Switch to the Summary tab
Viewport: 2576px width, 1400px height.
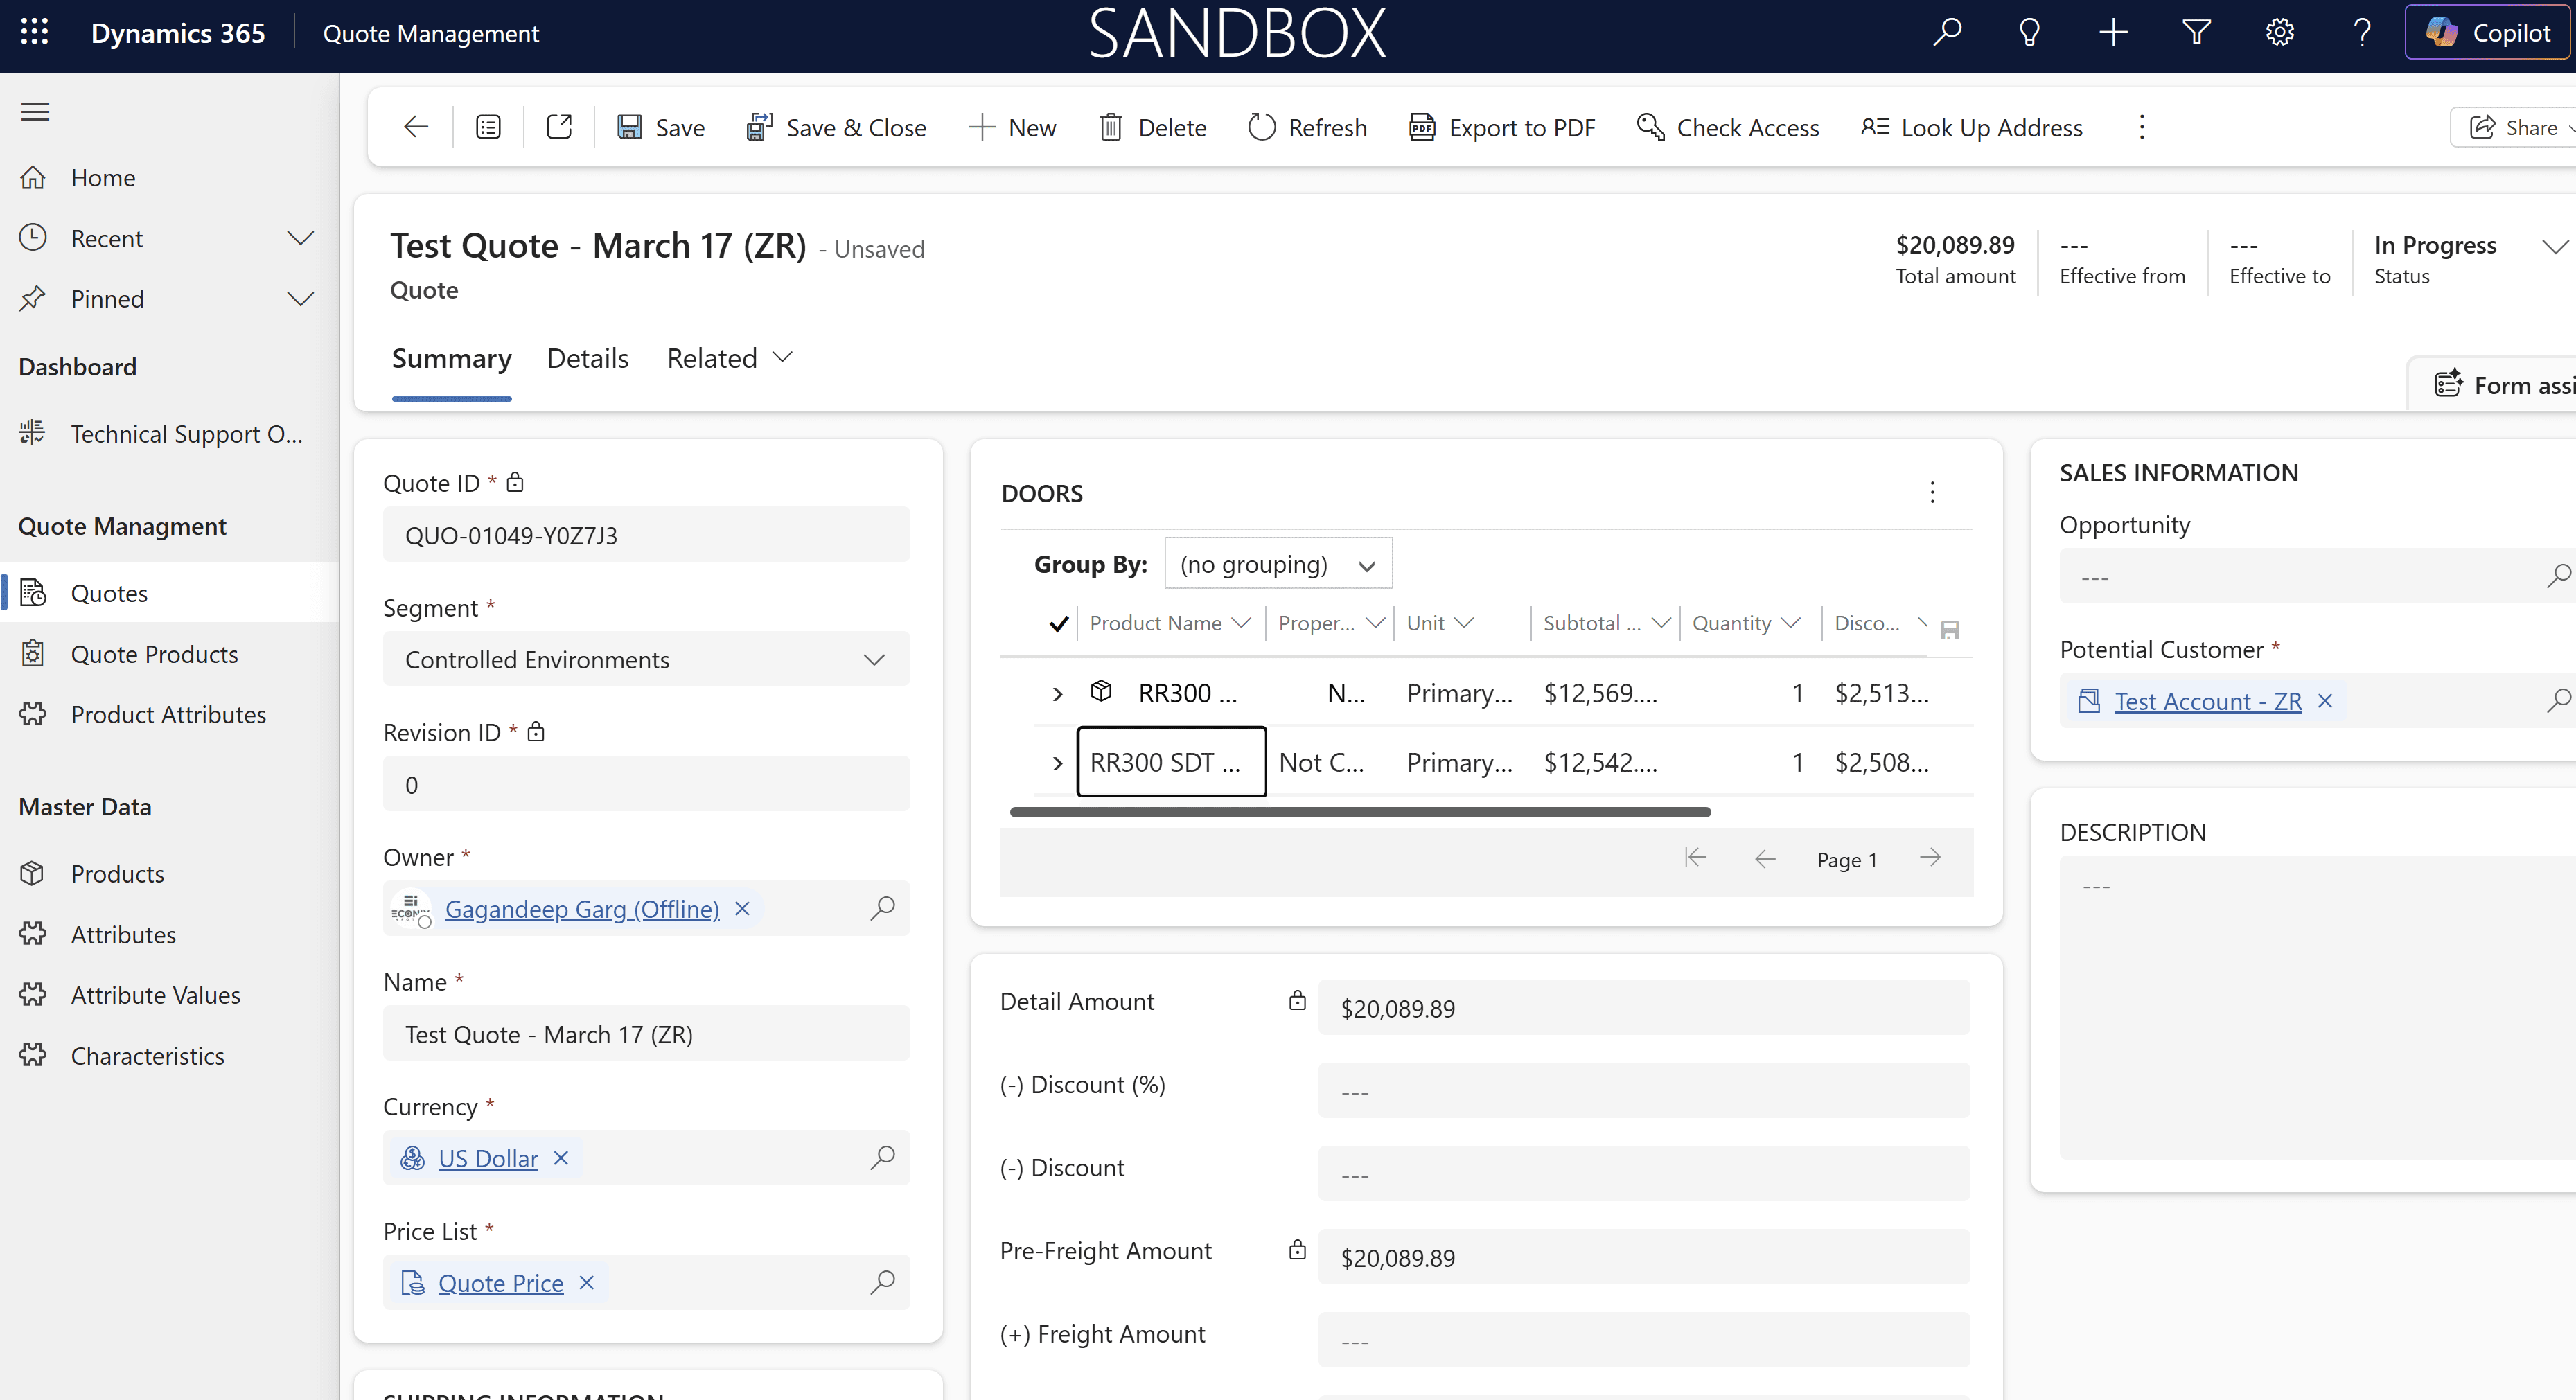(451, 358)
